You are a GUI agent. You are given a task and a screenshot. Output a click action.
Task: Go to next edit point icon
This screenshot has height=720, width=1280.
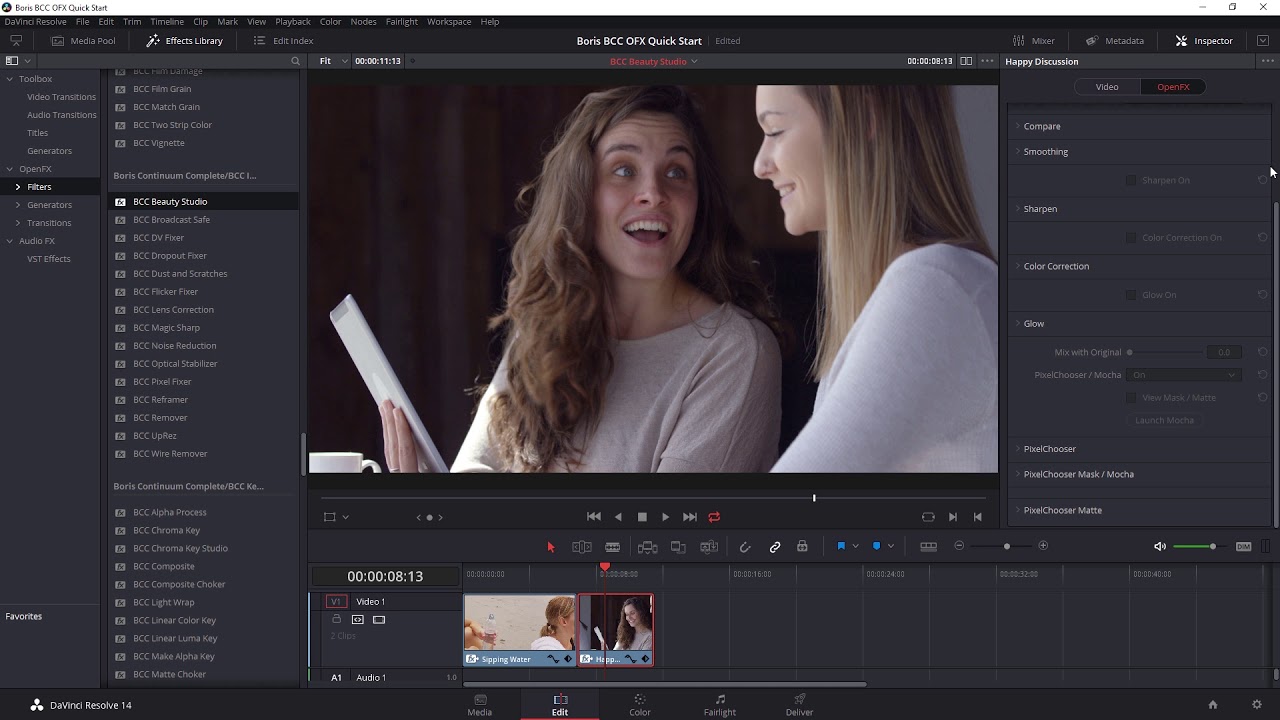[x=953, y=517]
